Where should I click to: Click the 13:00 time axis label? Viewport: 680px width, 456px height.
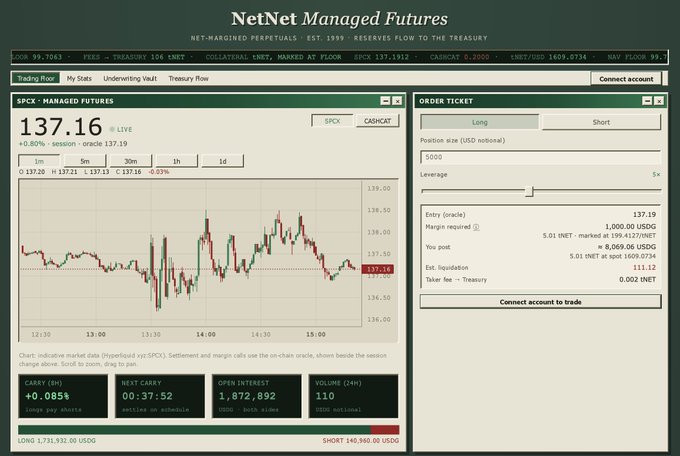pos(96,335)
